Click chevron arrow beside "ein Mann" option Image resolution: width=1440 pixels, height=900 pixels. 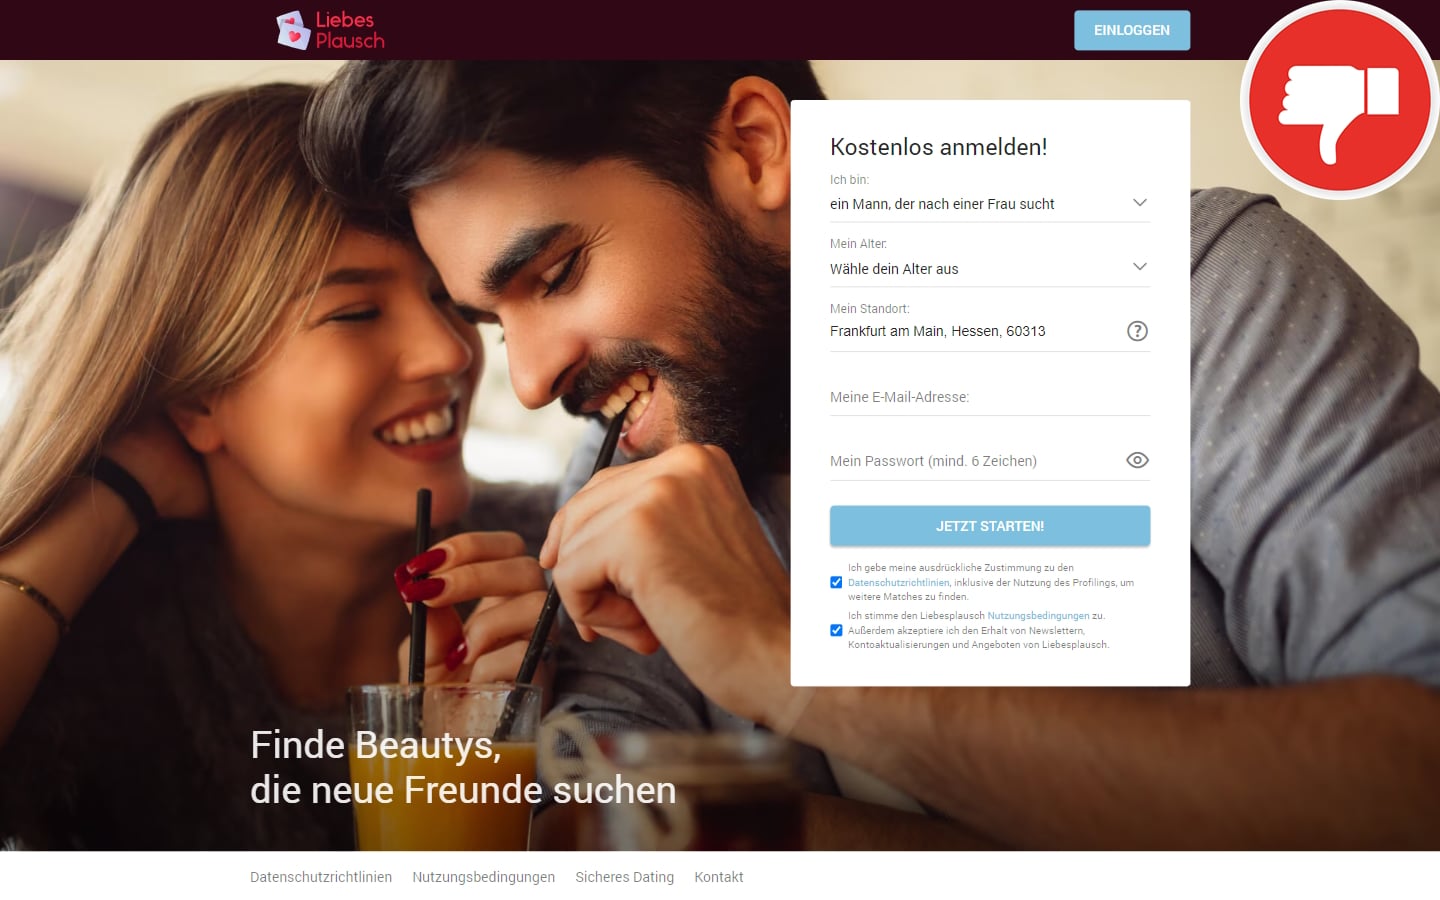[1139, 202]
